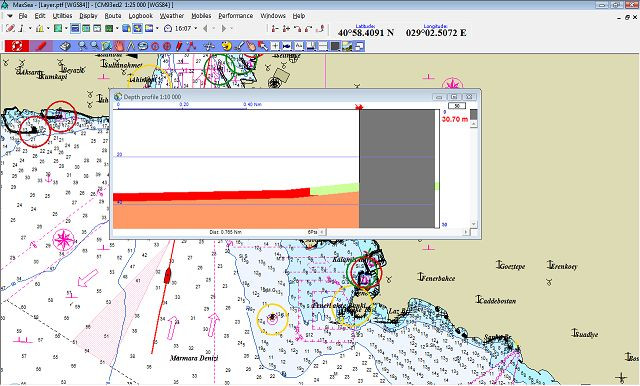Select the red arrow pointer tool
Screen dimensions: 640x386
(262, 46)
